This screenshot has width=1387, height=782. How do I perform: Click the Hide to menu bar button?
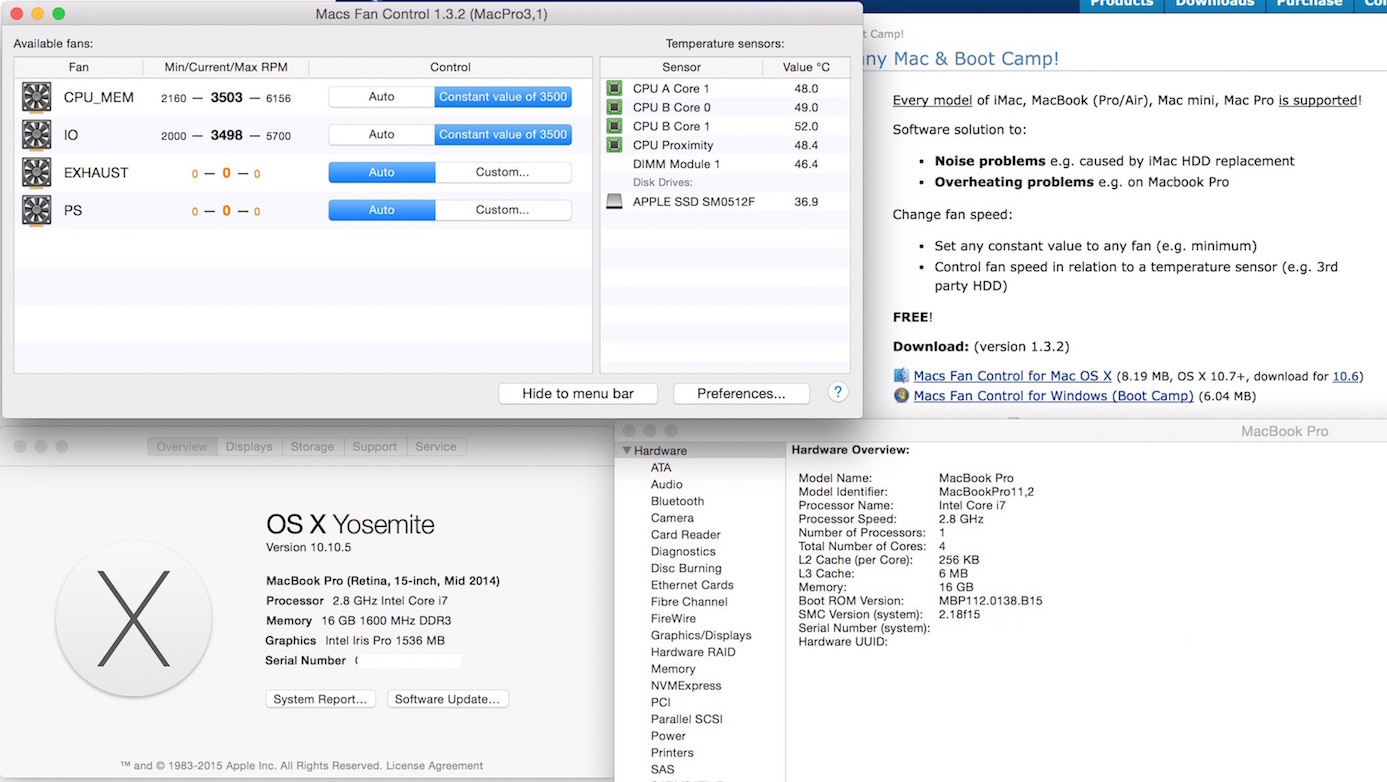point(579,394)
